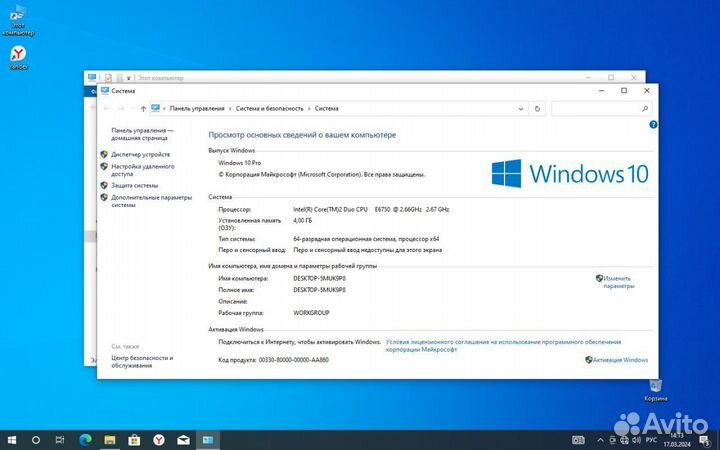Image resolution: width=720 pixels, height=450 pixels.
Task: Open File Explorer from taskbar
Action: 110,440
